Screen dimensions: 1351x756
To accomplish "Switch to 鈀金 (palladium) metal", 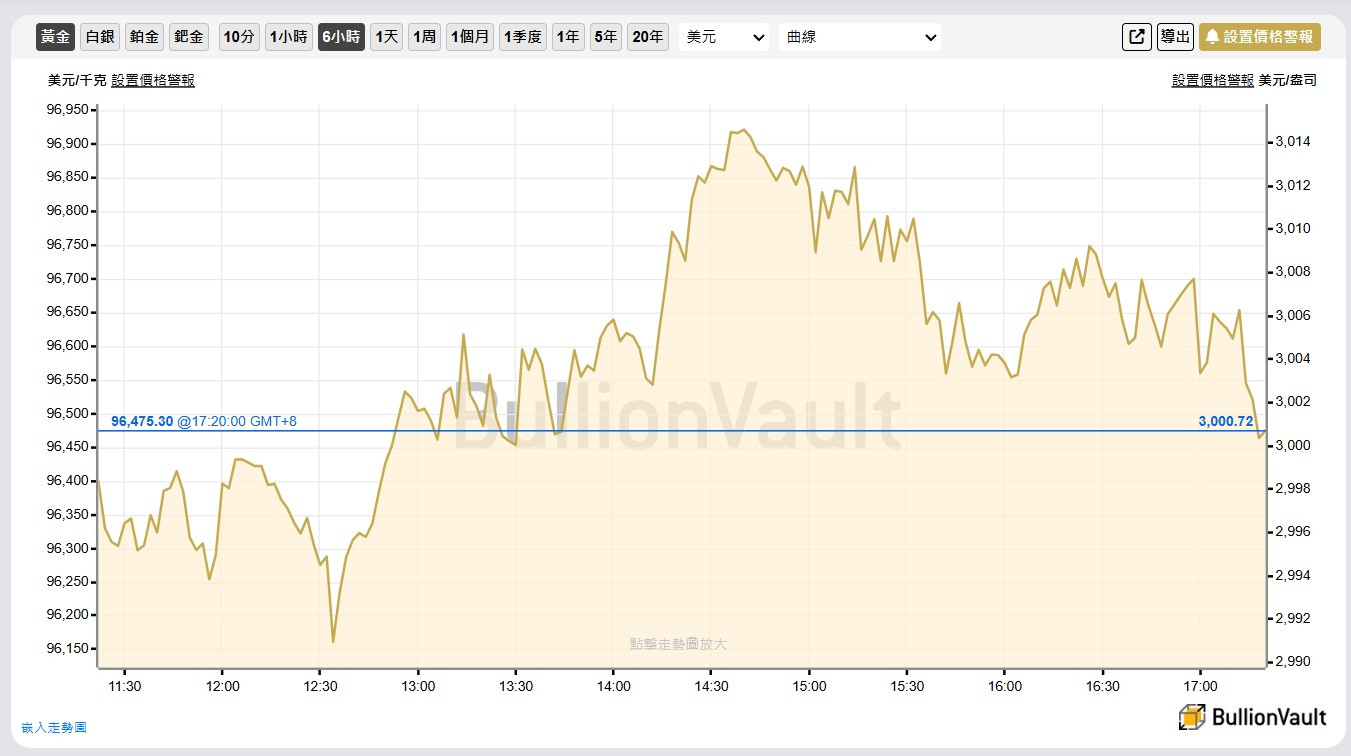I will coord(188,37).
